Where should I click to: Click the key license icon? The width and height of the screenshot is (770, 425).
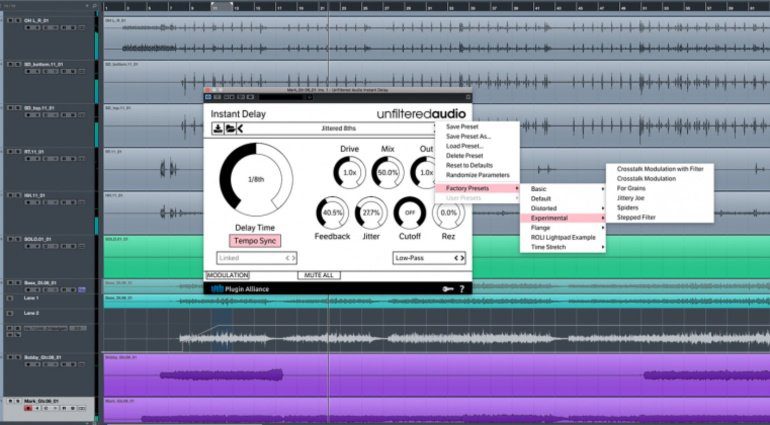click(446, 288)
